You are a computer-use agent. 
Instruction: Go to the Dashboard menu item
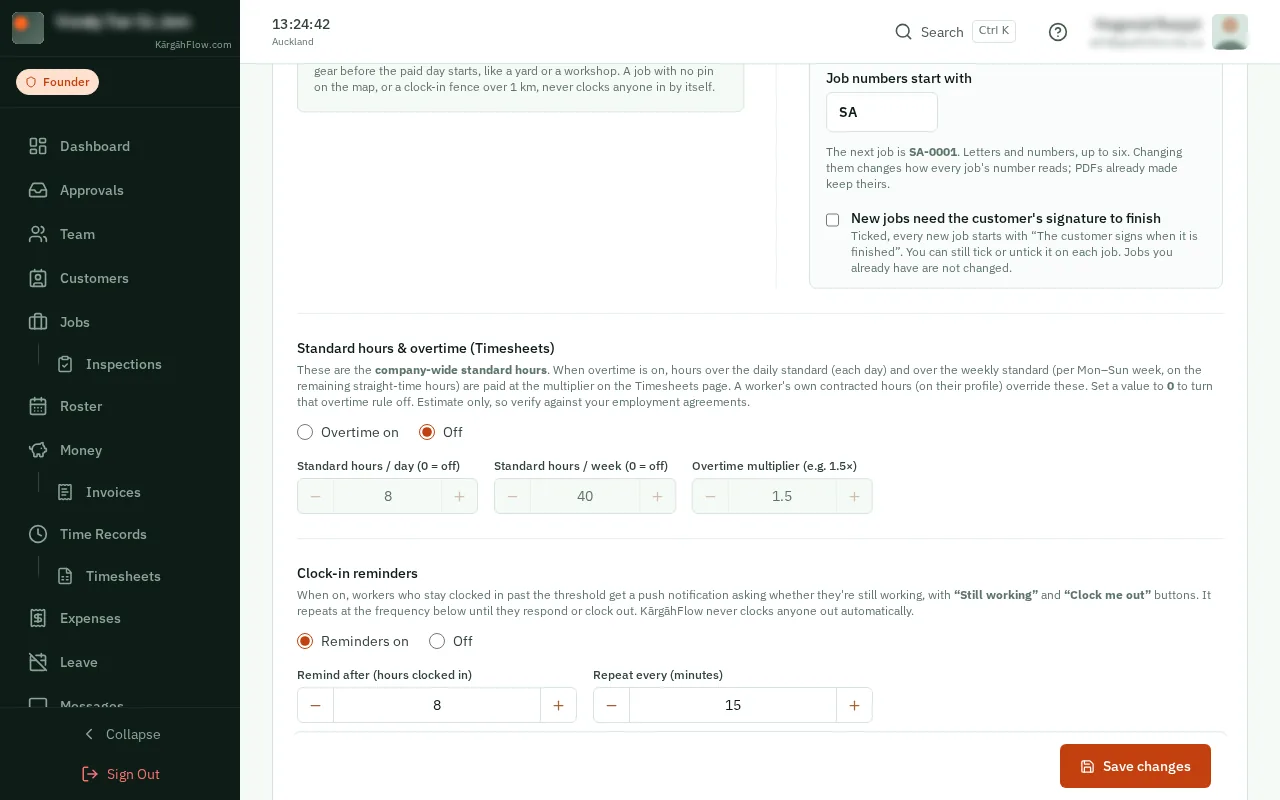tap(120, 146)
